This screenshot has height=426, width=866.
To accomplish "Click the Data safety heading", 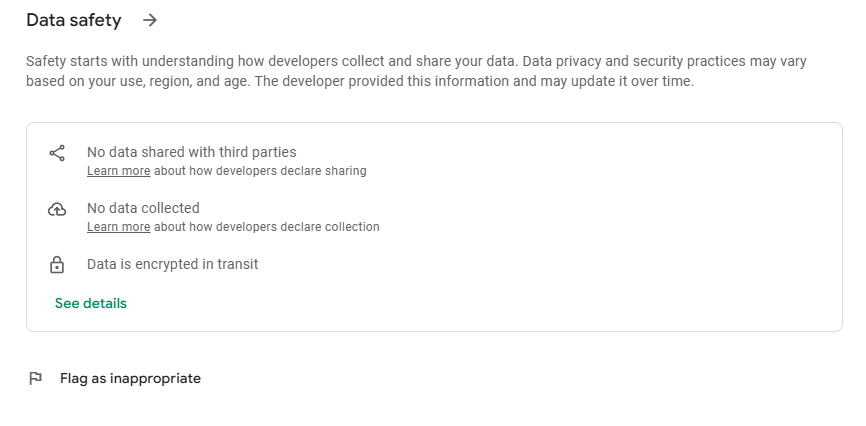I will click(73, 20).
